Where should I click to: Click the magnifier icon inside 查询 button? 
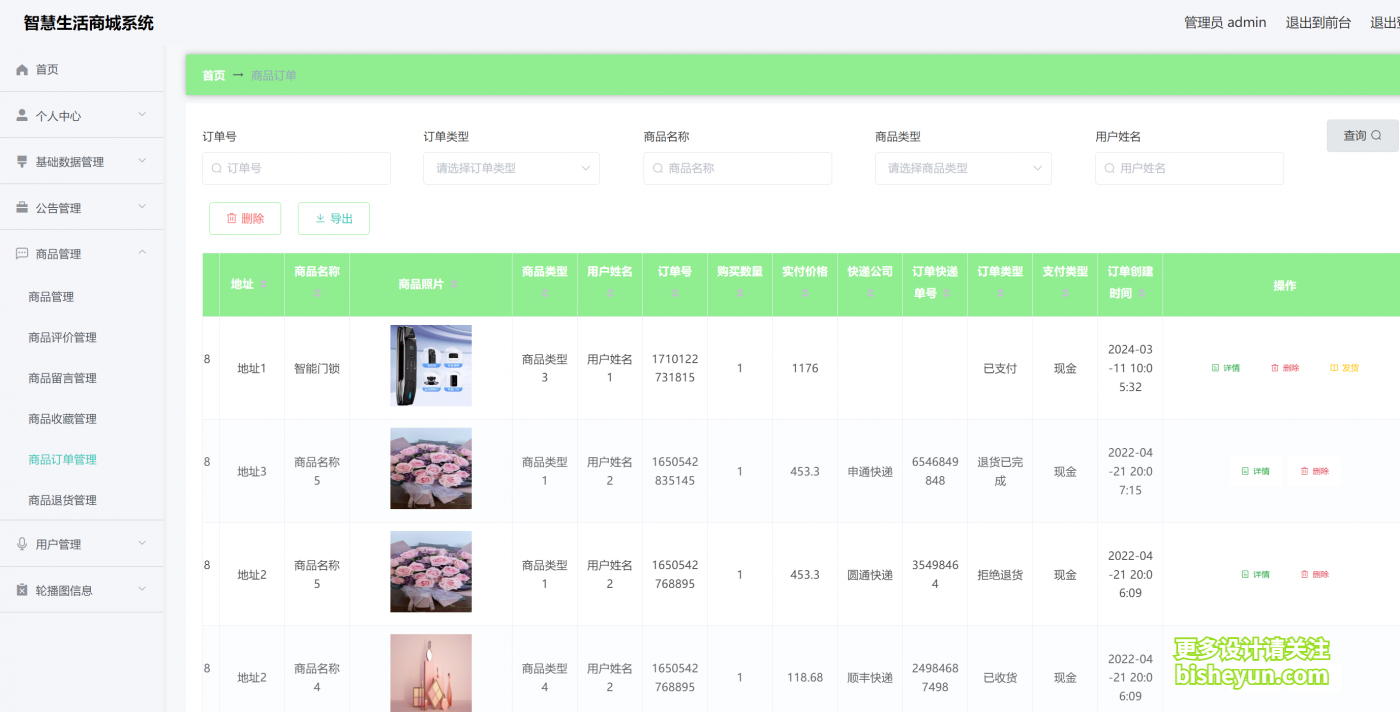pos(1377,135)
